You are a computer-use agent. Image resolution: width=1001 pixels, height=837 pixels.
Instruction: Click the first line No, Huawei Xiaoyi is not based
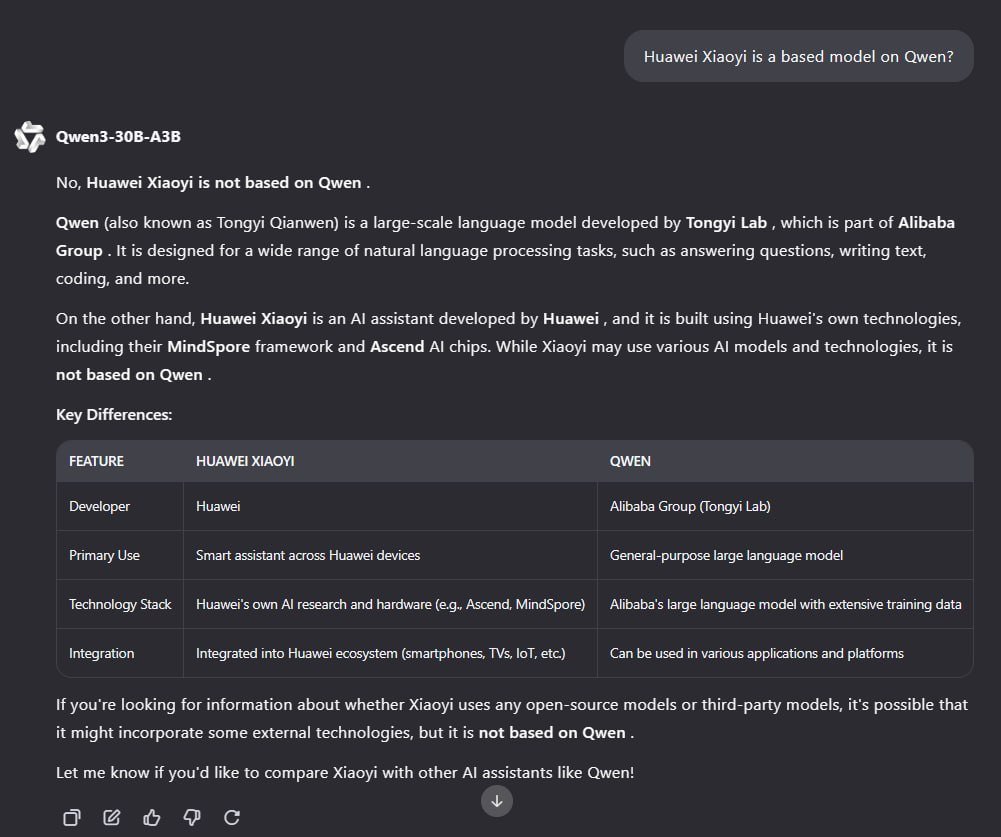pyautogui.click(x=213, y=183)
